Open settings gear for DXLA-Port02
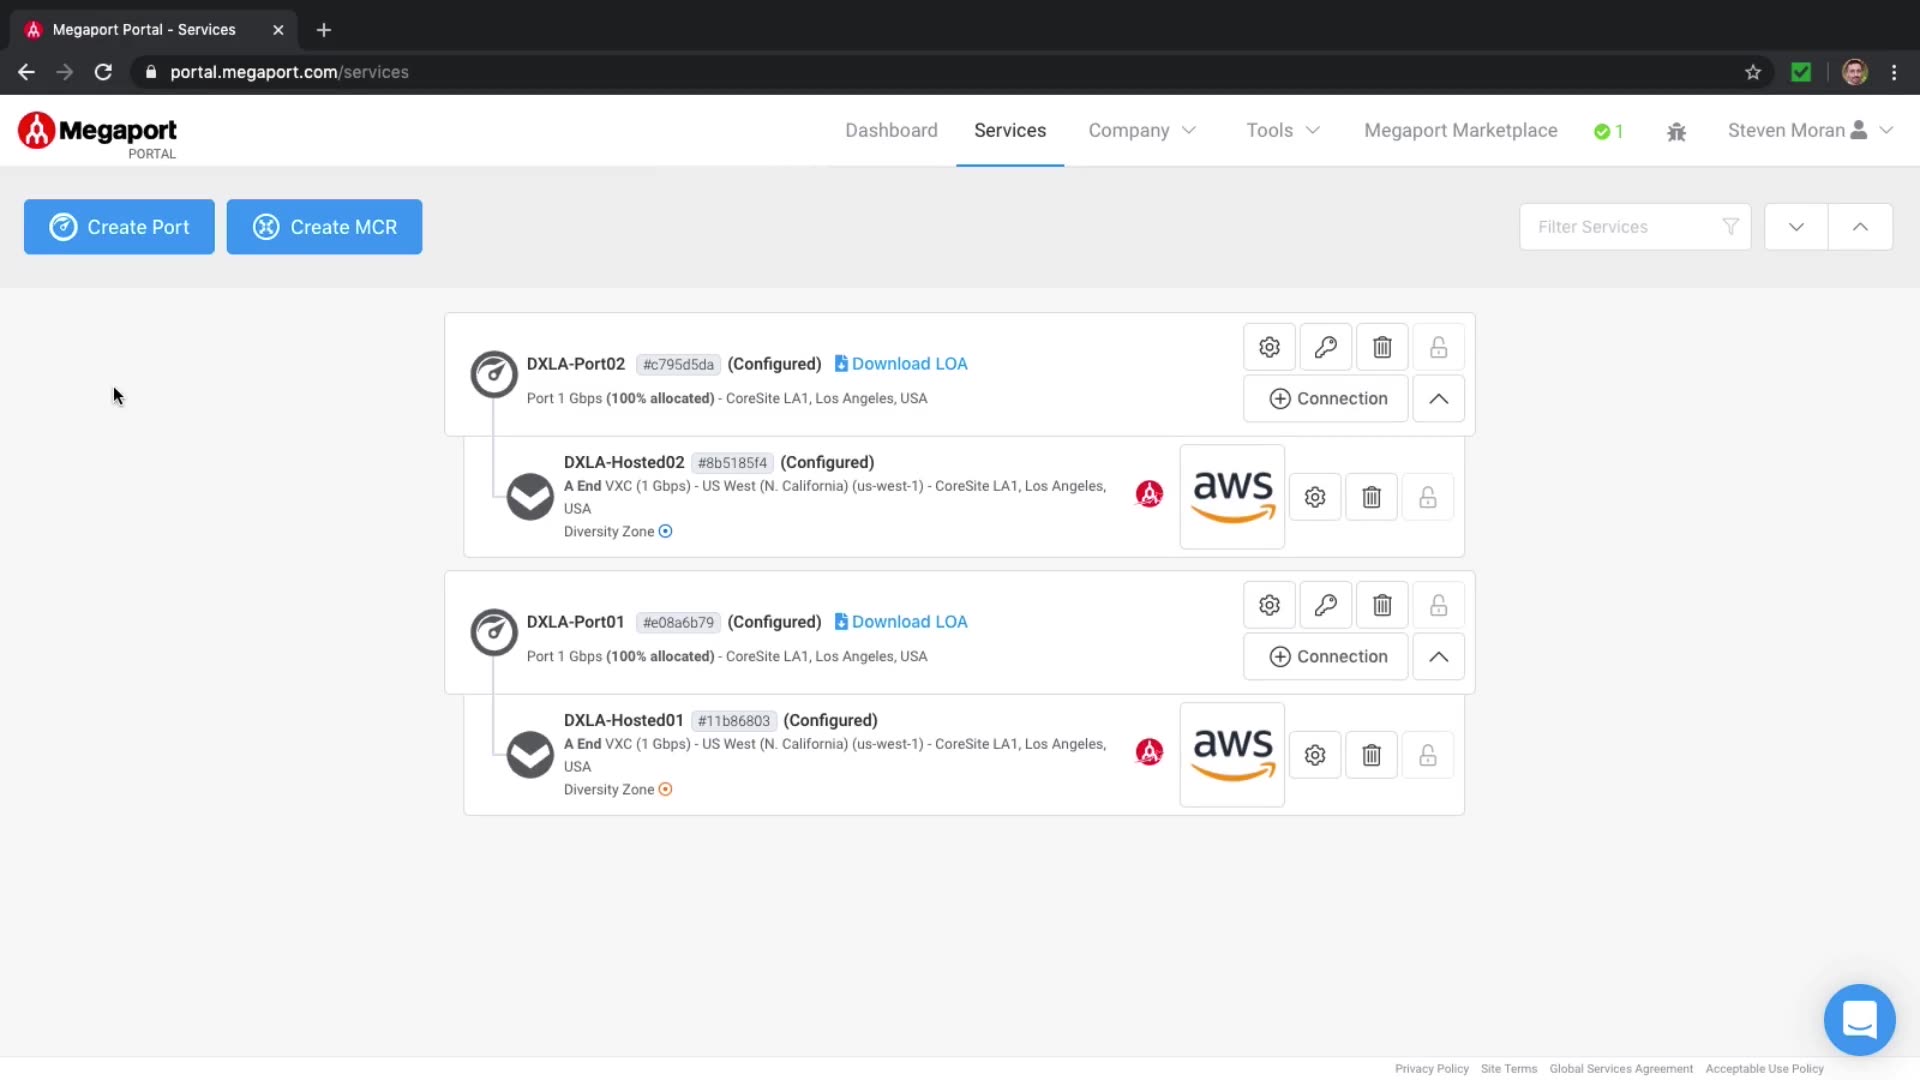The width and height of the screenshot is (1920, 1080). 1269,347
